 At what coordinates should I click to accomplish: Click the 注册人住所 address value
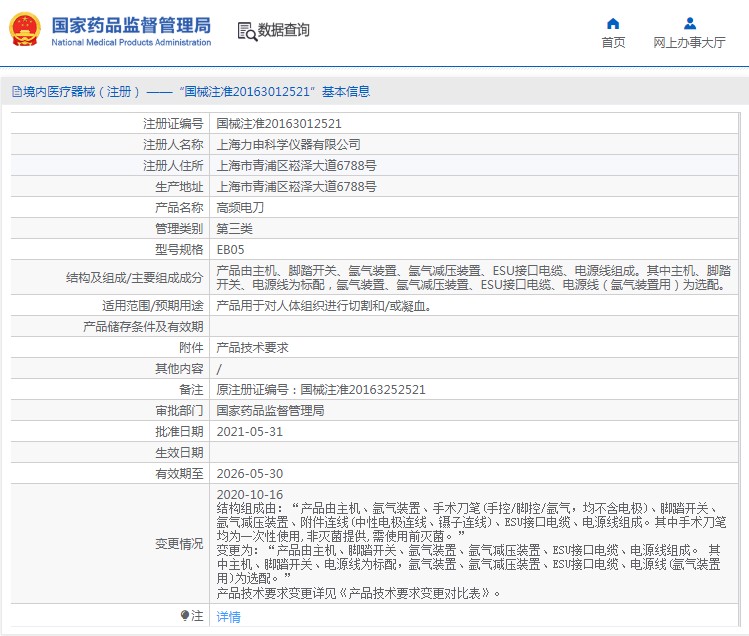tap(296, 166)
